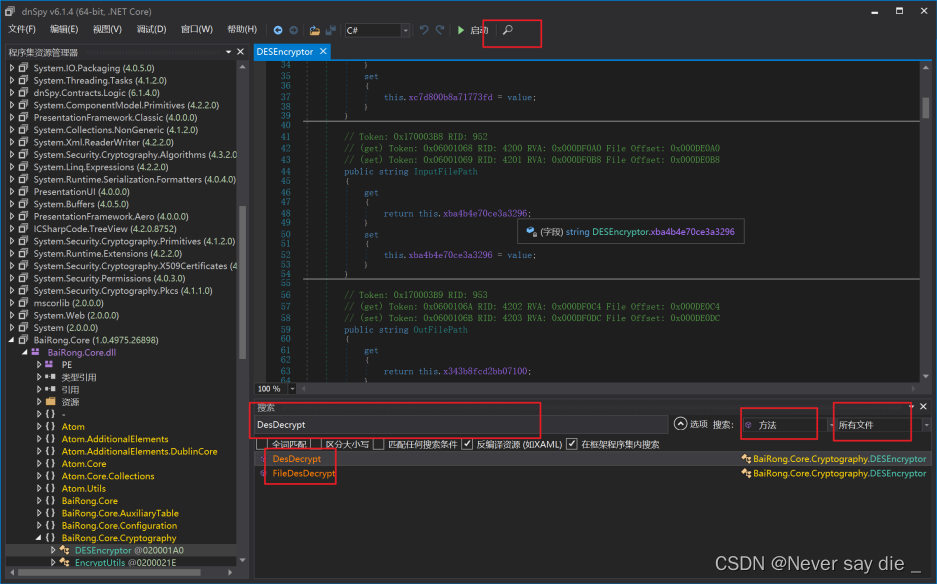Open the 调试(D) menu

point(151,29)
